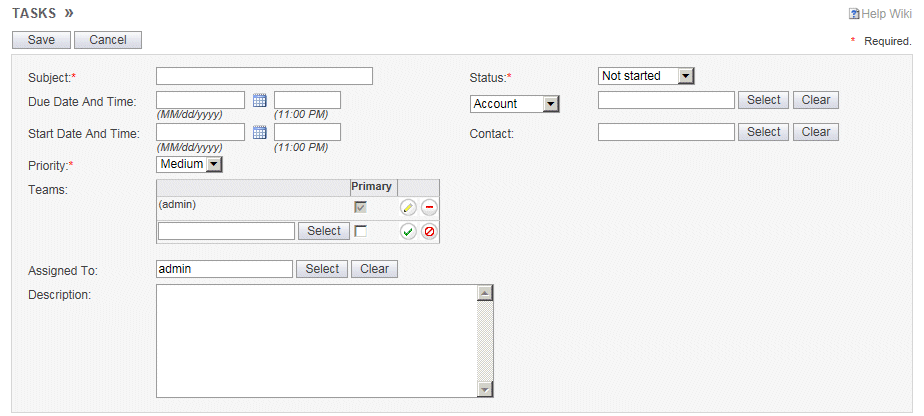Click pencil edit icon for admin team
The height and width of the screenshot is (416, 924).
(x=408, y=207)
